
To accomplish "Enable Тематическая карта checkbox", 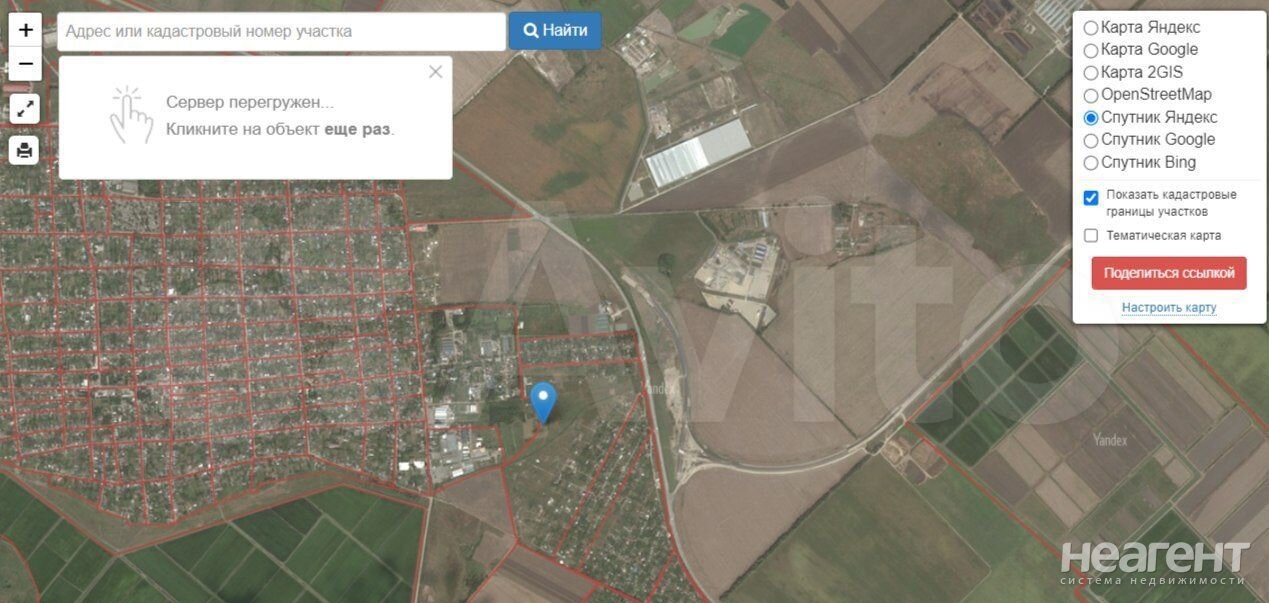I will coord(1091,236).
